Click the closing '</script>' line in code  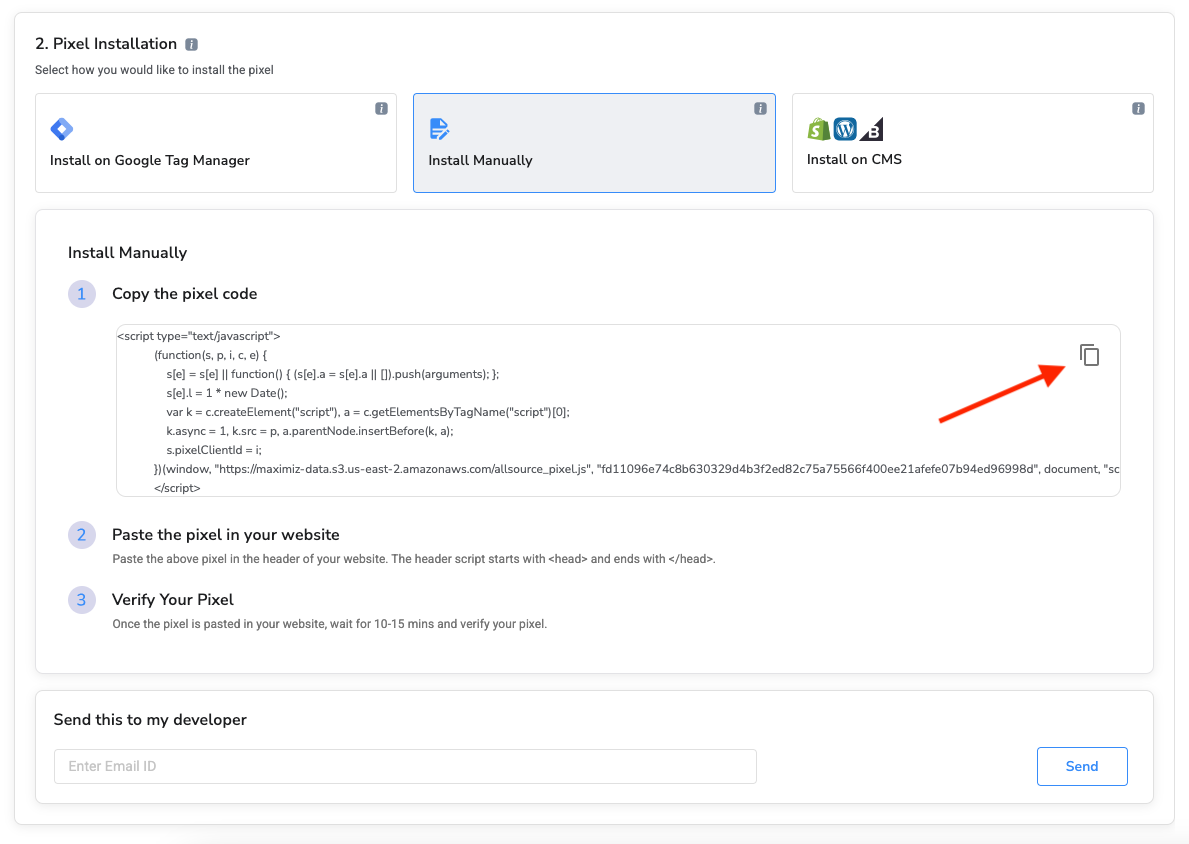click(177, 488)
